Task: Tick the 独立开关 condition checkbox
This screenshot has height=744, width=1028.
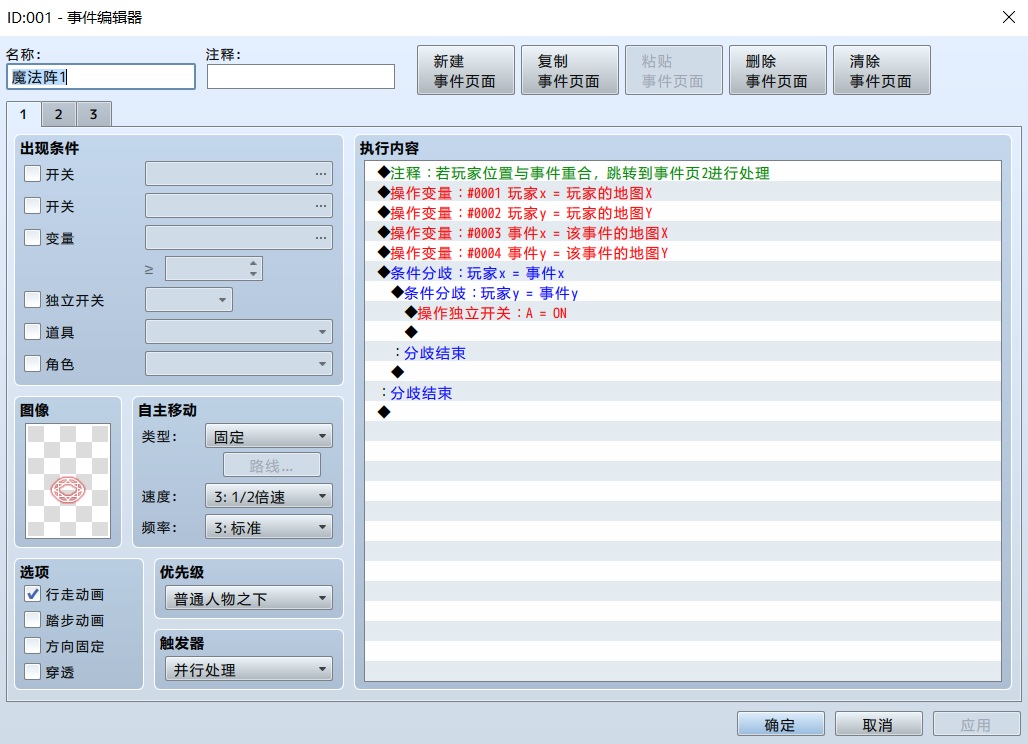Action: click(x=32, y=300)
